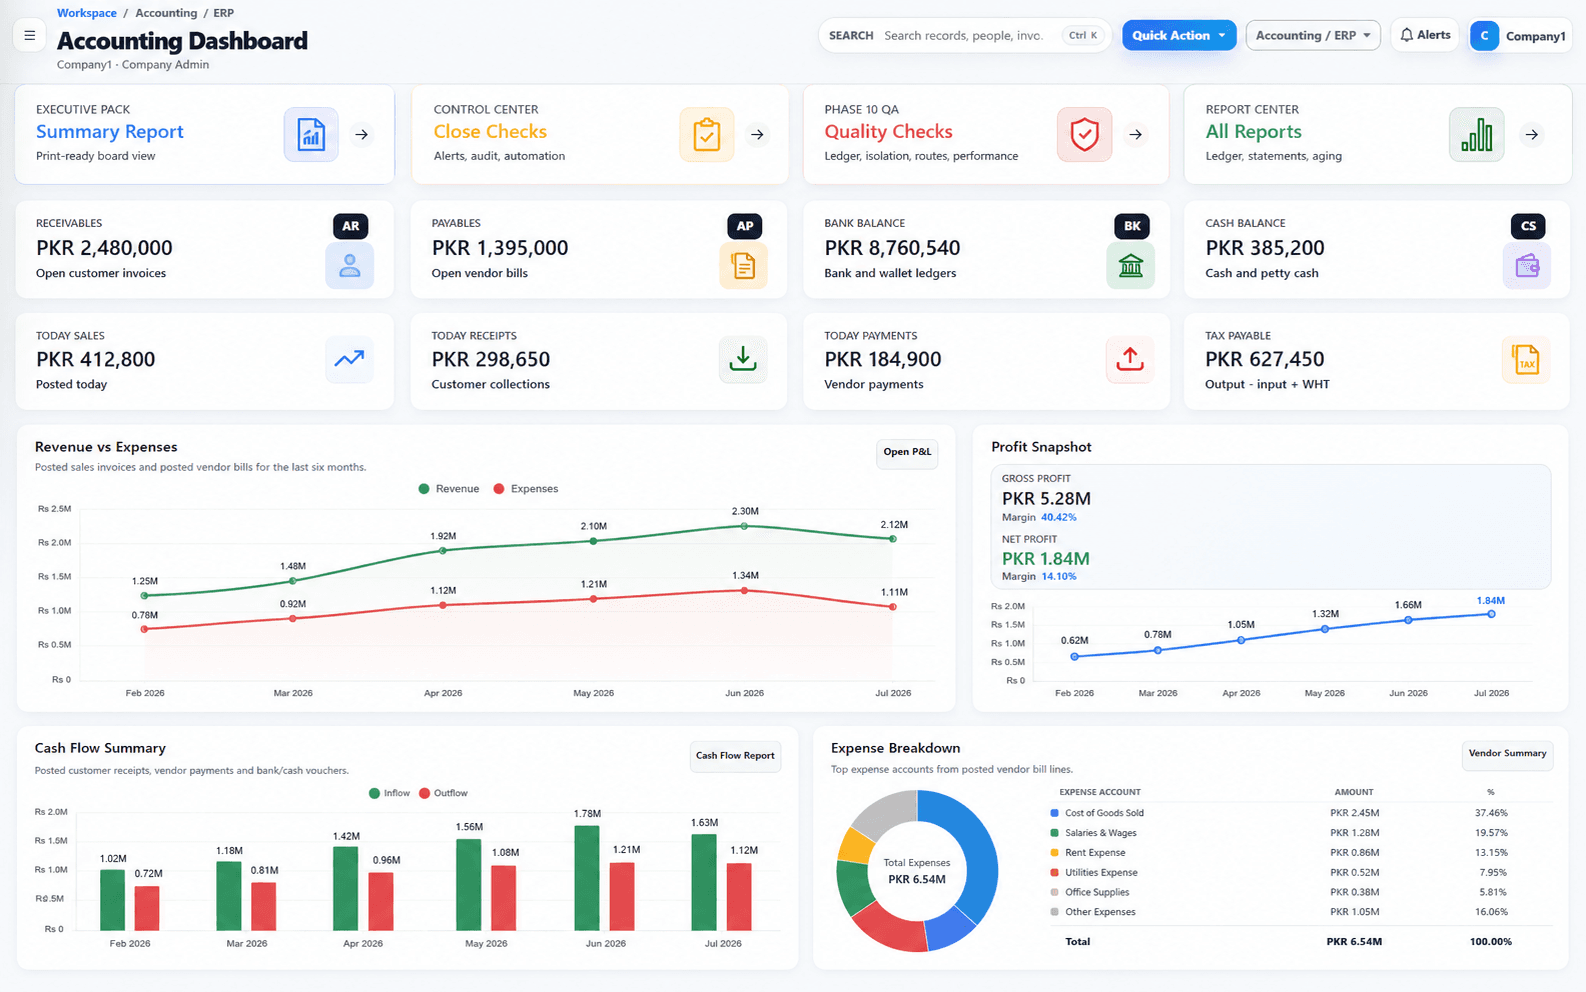Toggle the Expenses series legend item

tap(526, 489)
